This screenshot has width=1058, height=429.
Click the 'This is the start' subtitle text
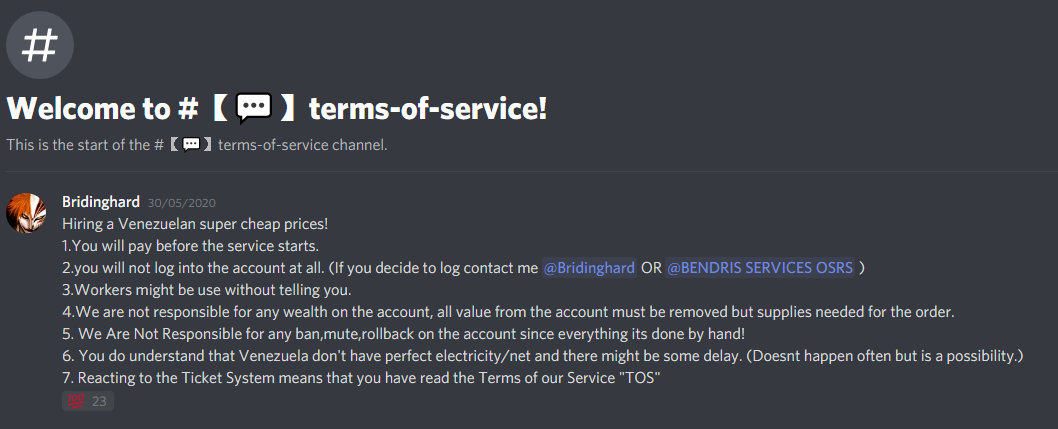pyautogui.click(x=197, y=144)
